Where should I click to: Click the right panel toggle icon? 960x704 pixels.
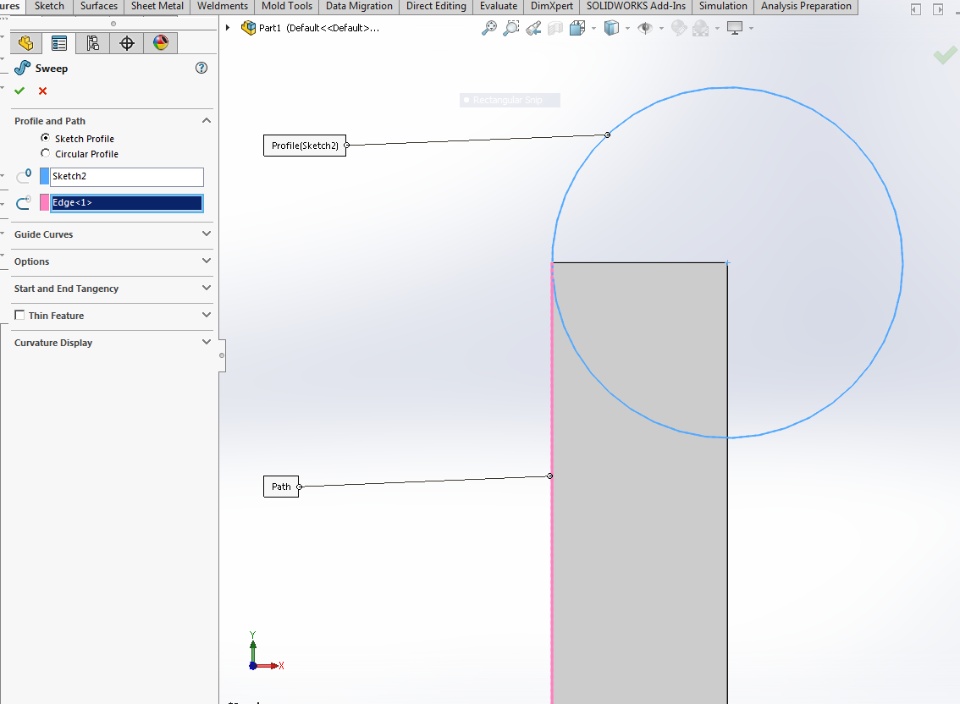tap(937, 9)
